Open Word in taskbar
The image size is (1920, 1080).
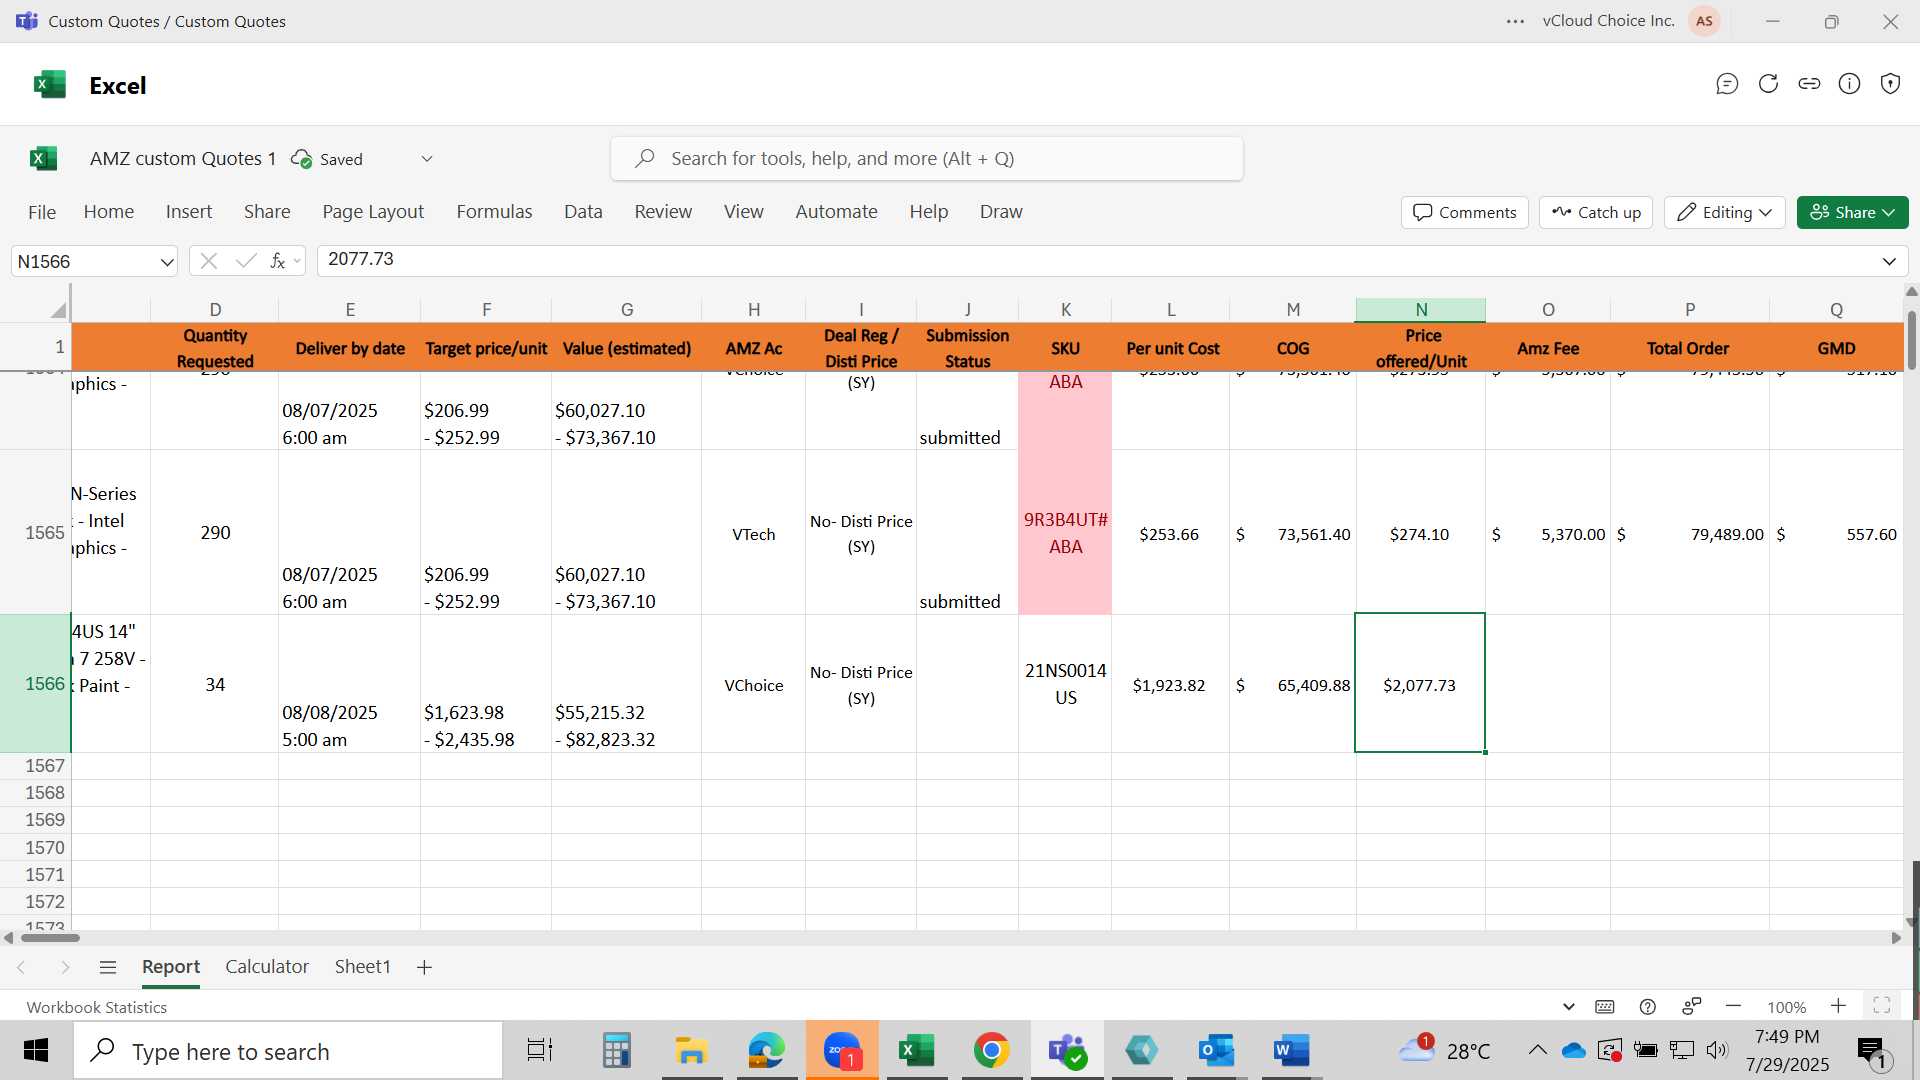(x=1291, y=1050)
